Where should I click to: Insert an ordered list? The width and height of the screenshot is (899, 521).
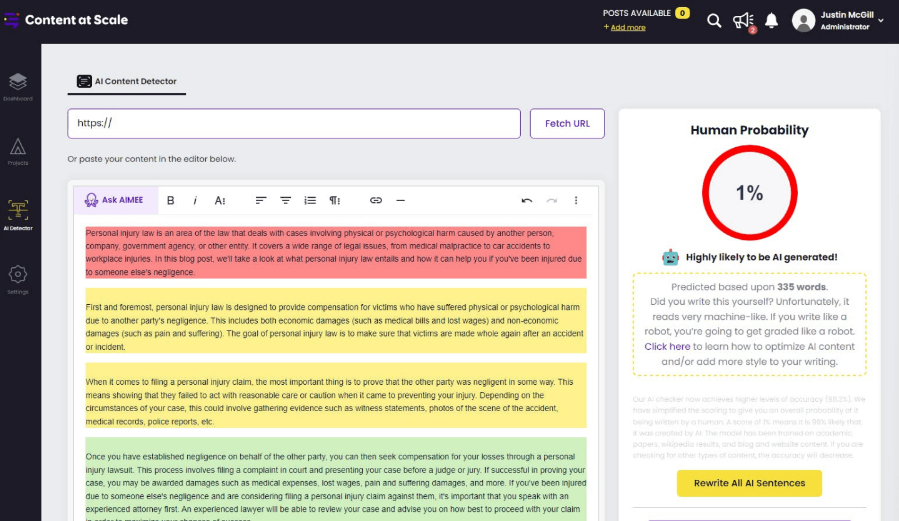point(310,201)
